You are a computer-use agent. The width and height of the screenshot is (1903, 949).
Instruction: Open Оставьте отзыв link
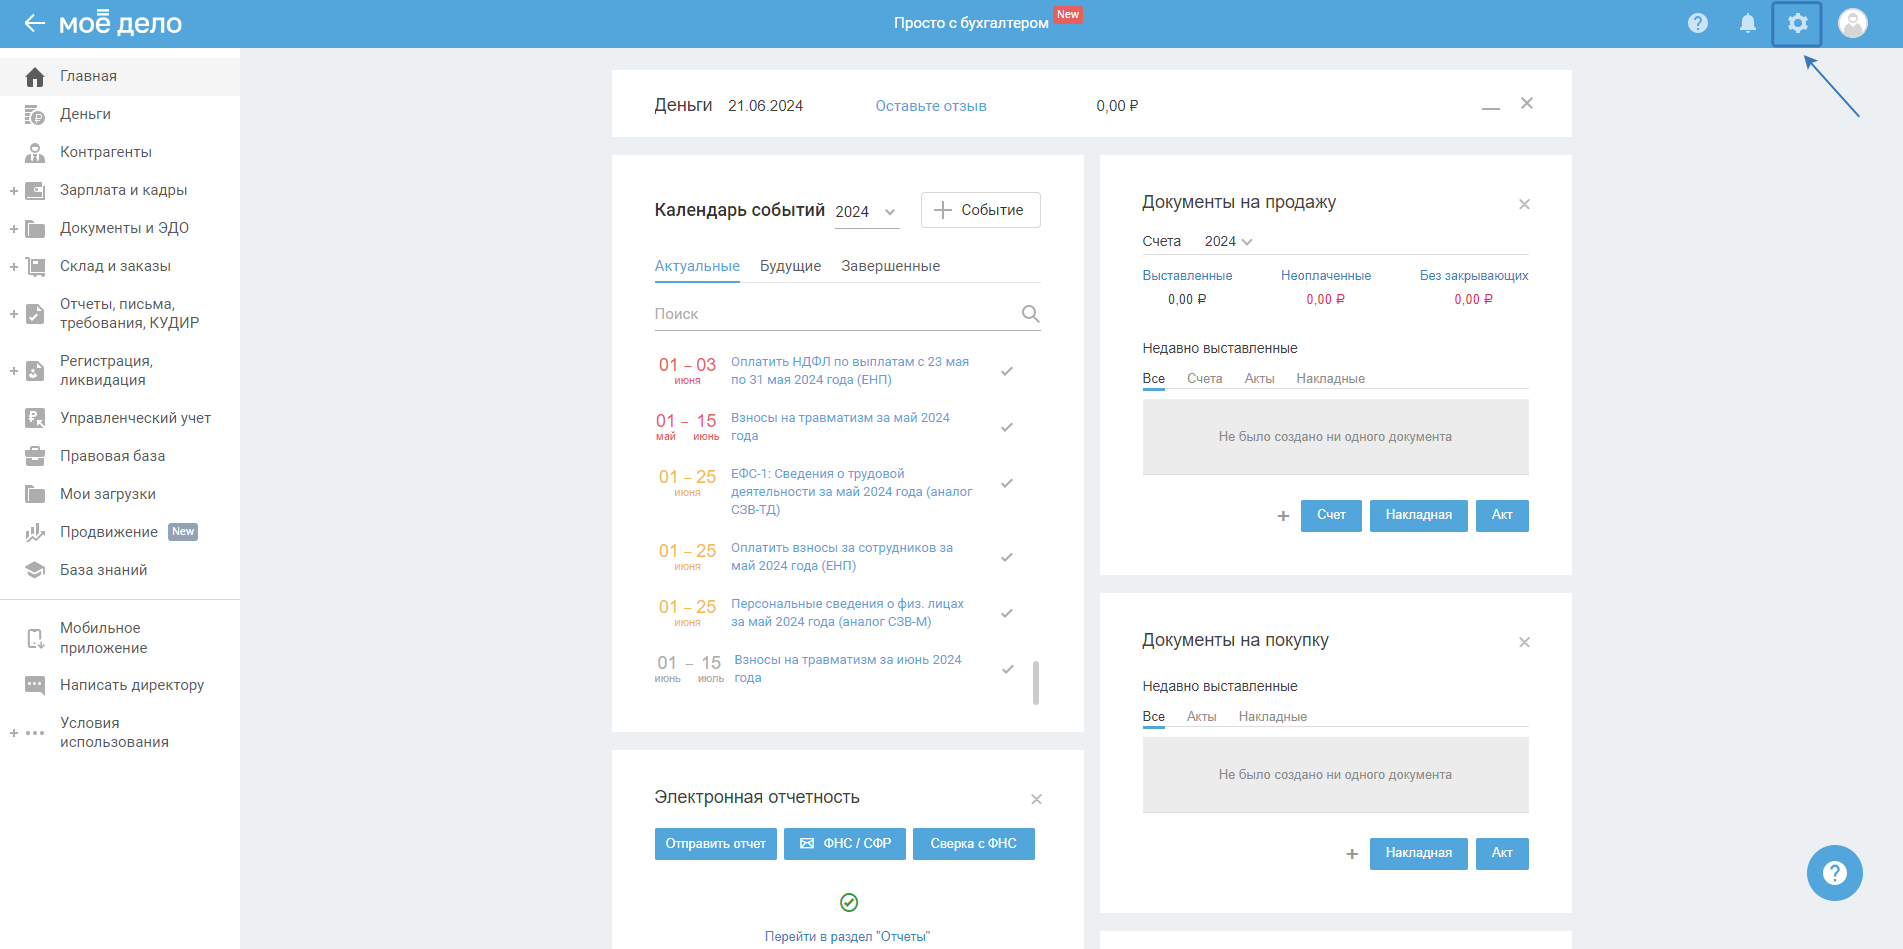pos(931,106)
